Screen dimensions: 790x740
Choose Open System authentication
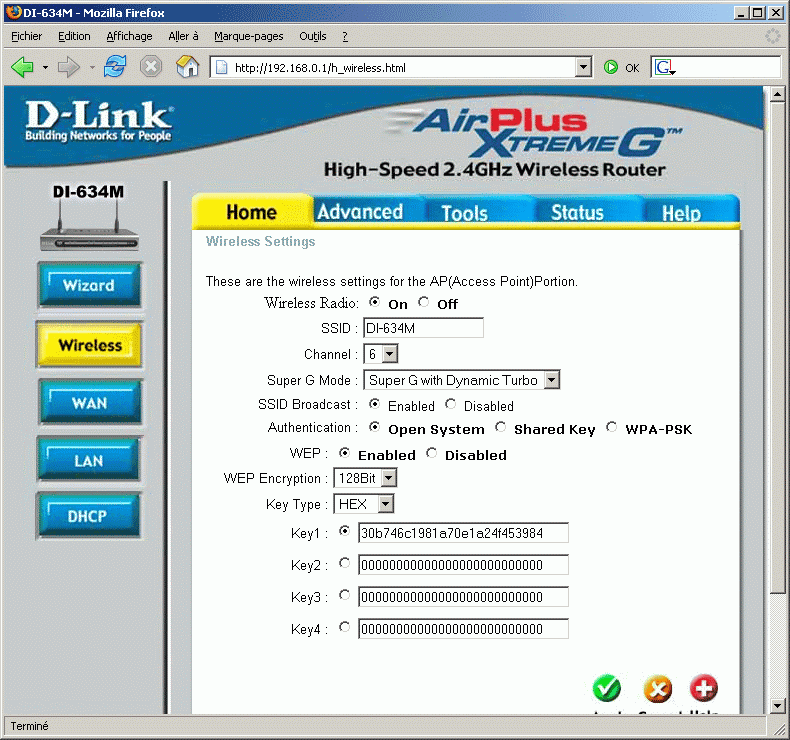tap(374, 427)
